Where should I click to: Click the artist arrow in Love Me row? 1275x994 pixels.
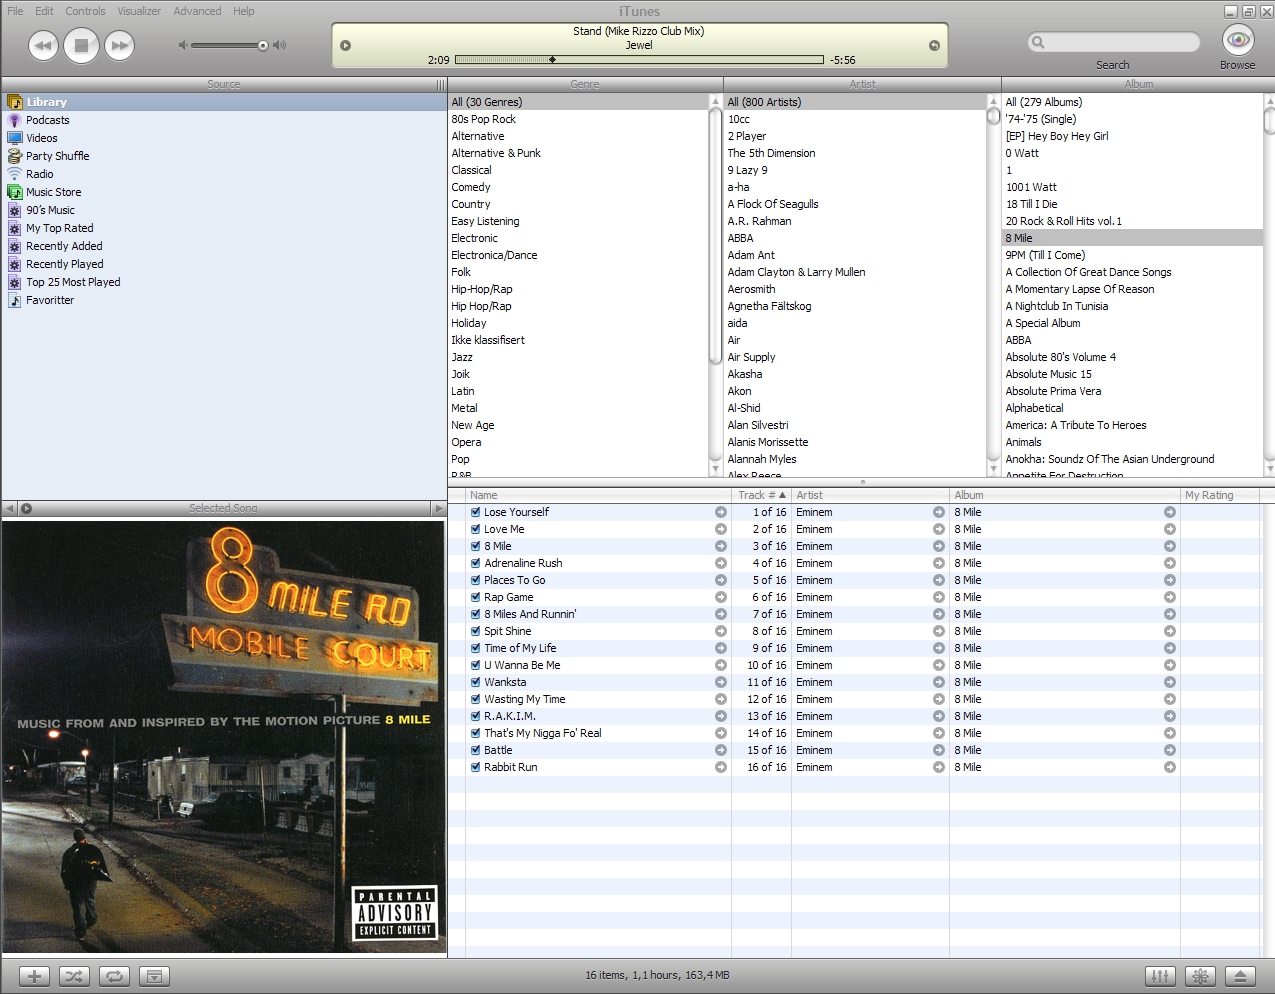(939, 529)
